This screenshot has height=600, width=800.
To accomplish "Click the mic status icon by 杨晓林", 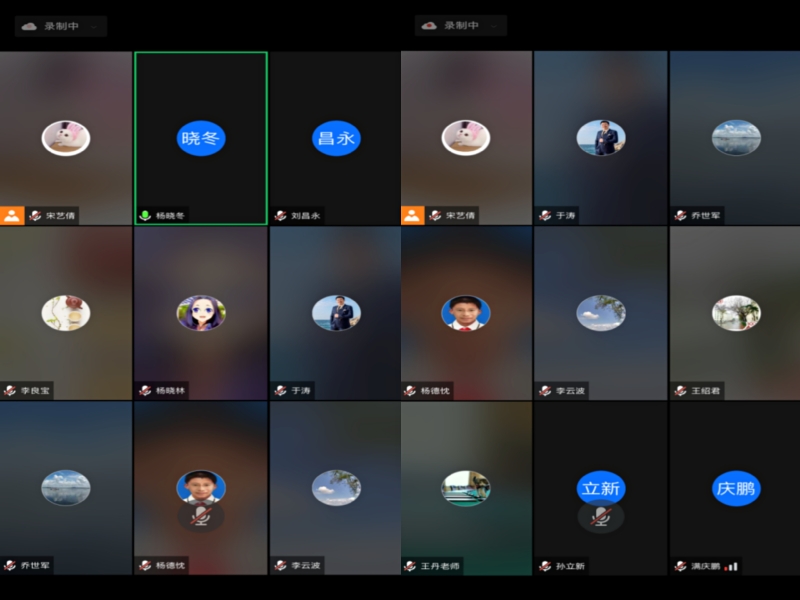I will click(145, 390).
